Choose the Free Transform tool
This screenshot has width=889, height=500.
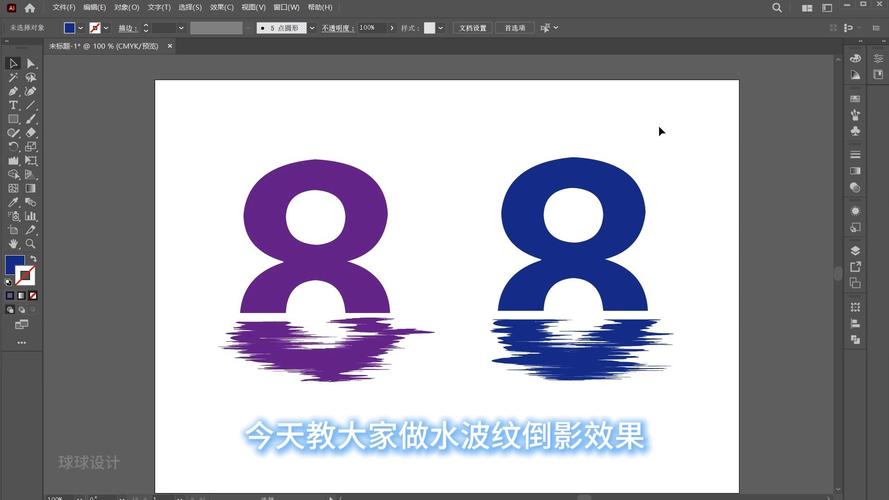pyautogui.click(x=31, y=160)
